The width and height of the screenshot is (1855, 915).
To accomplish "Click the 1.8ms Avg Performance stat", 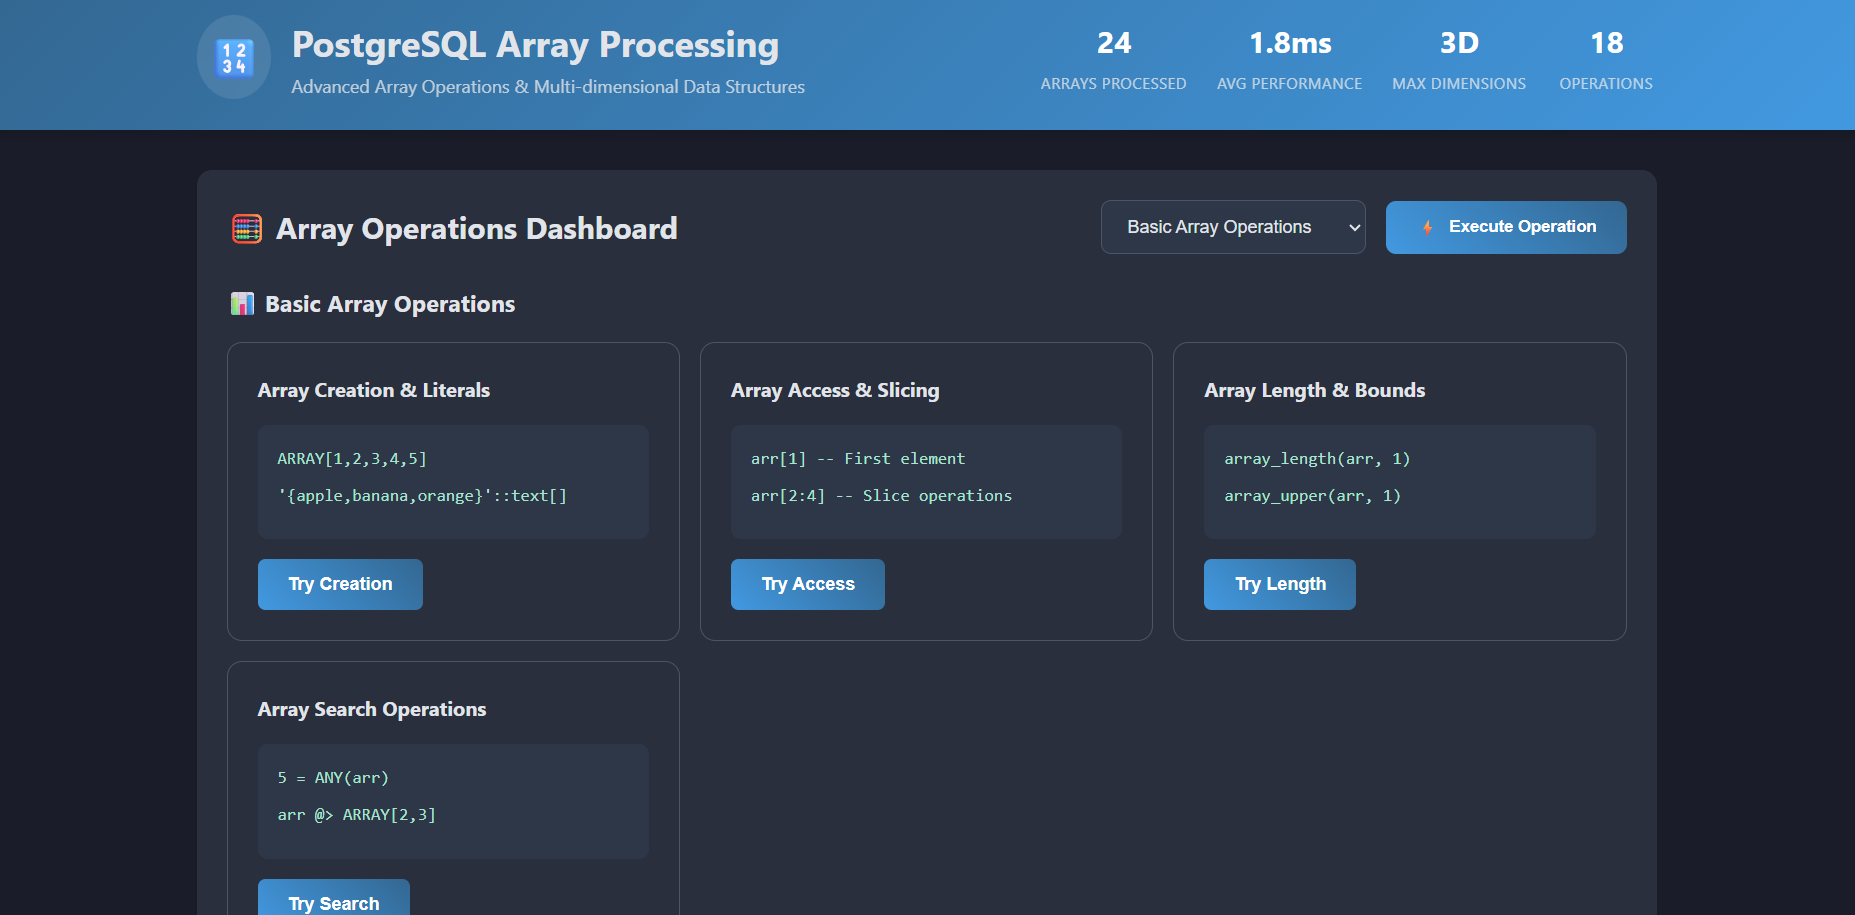I will point(1289,57).
